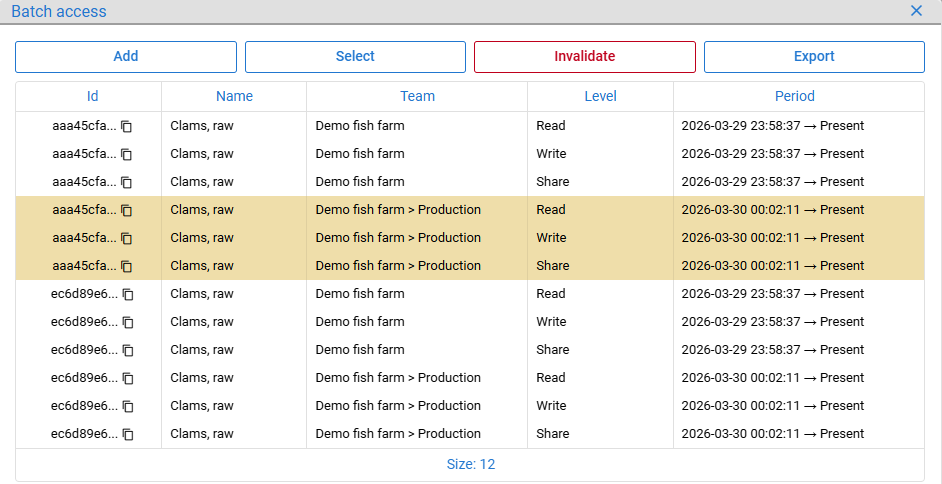Click Clams, raw in highlighted Production Share row
Viewport: 942px width, 484px height.
[x=202, y=266]
